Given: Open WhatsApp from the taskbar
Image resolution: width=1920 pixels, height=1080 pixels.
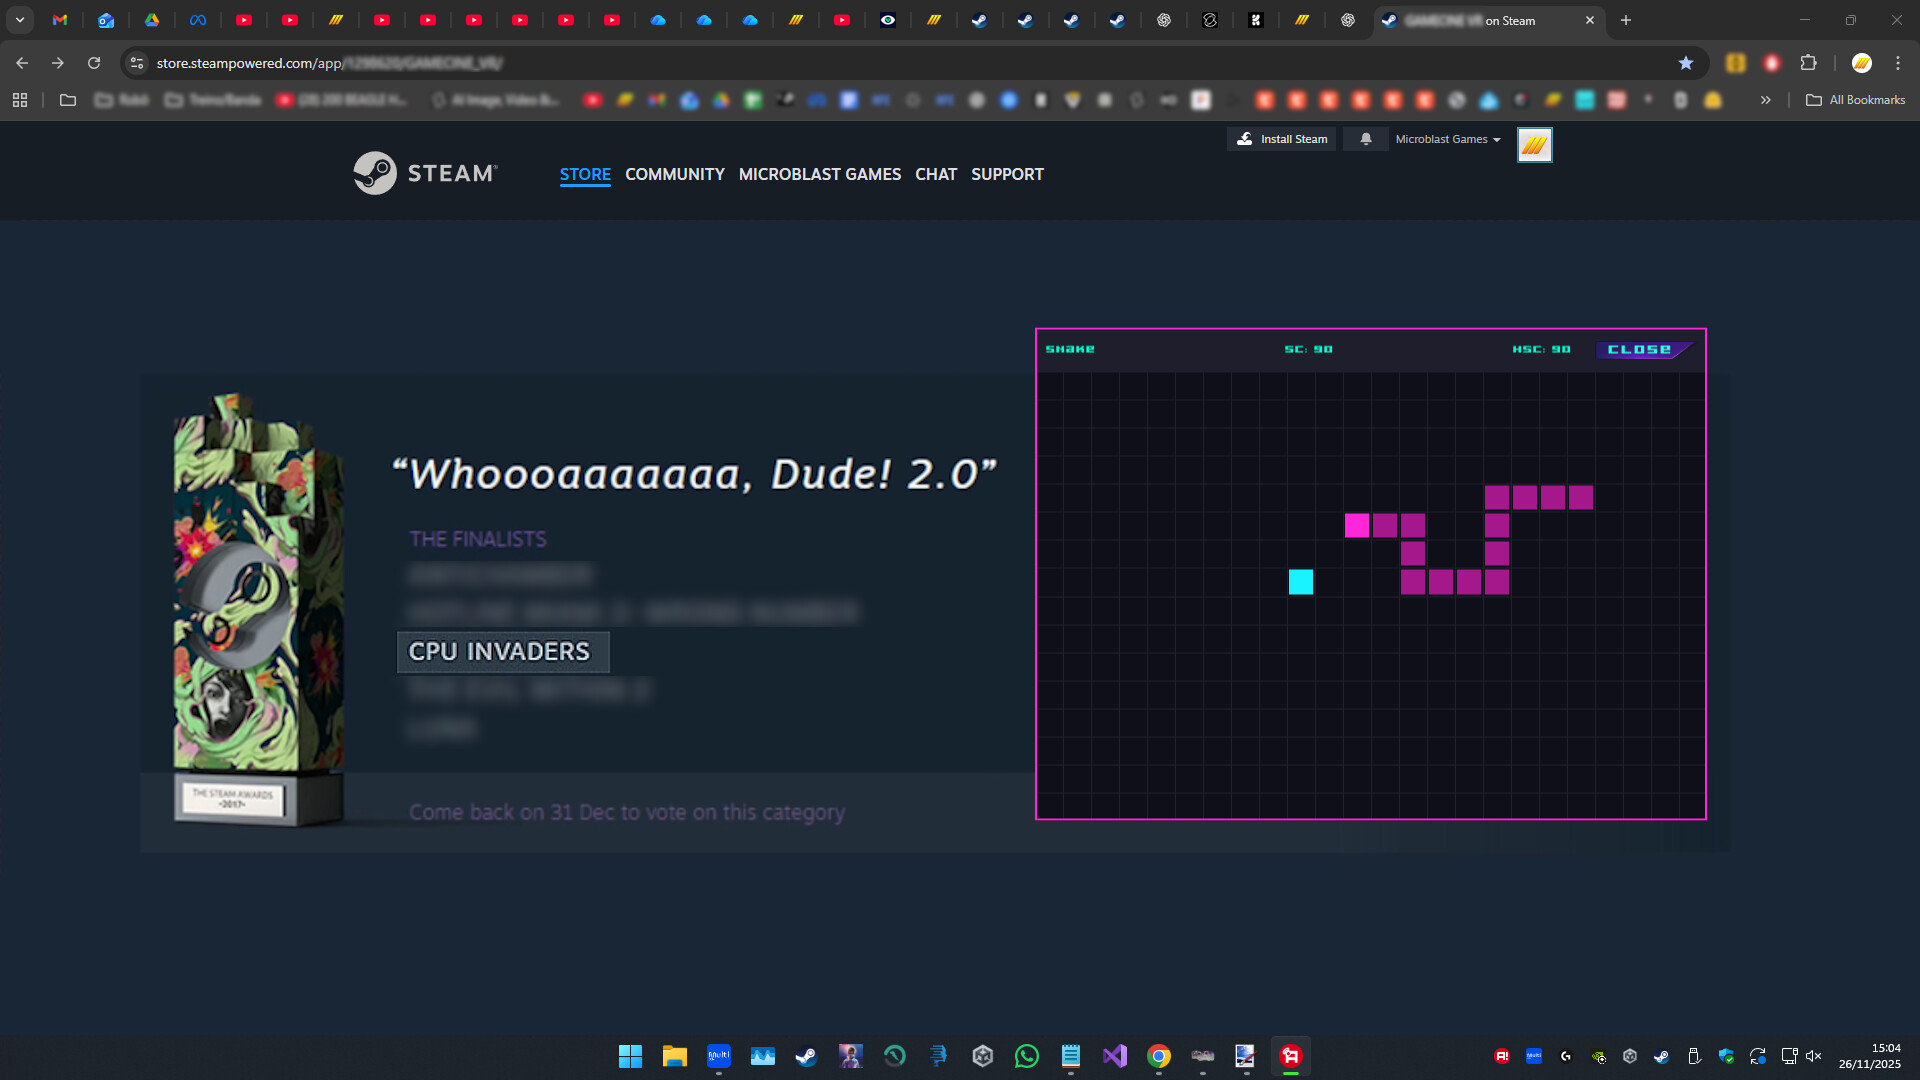Looking at the screenshot, I should pos(1027,1056).
